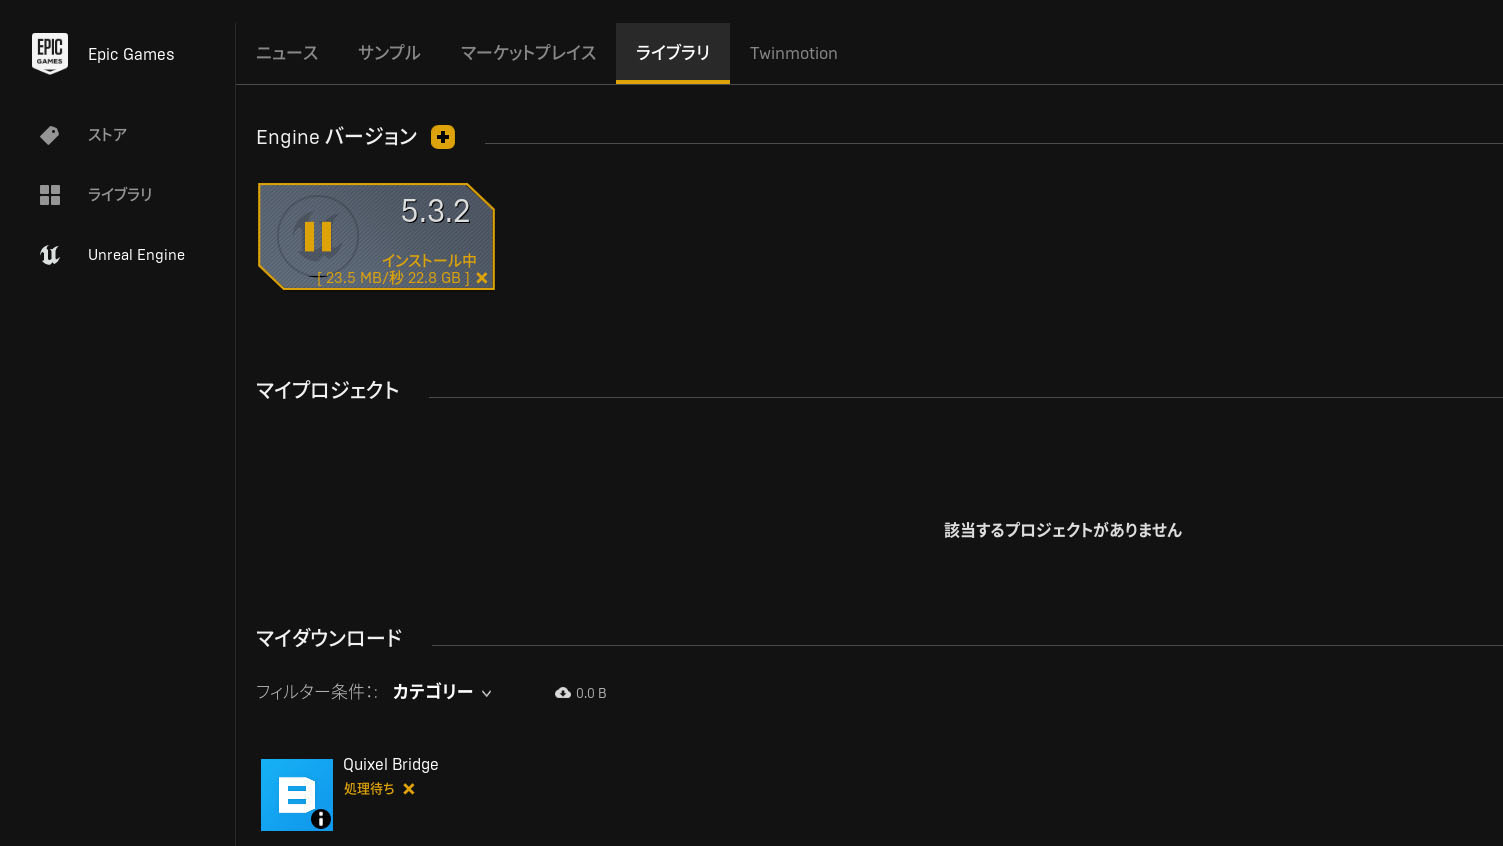The height and width of the screenshot is (846, 1503).
Task: Open the カテゴリー filter dropdown
Action: point(442,692)
